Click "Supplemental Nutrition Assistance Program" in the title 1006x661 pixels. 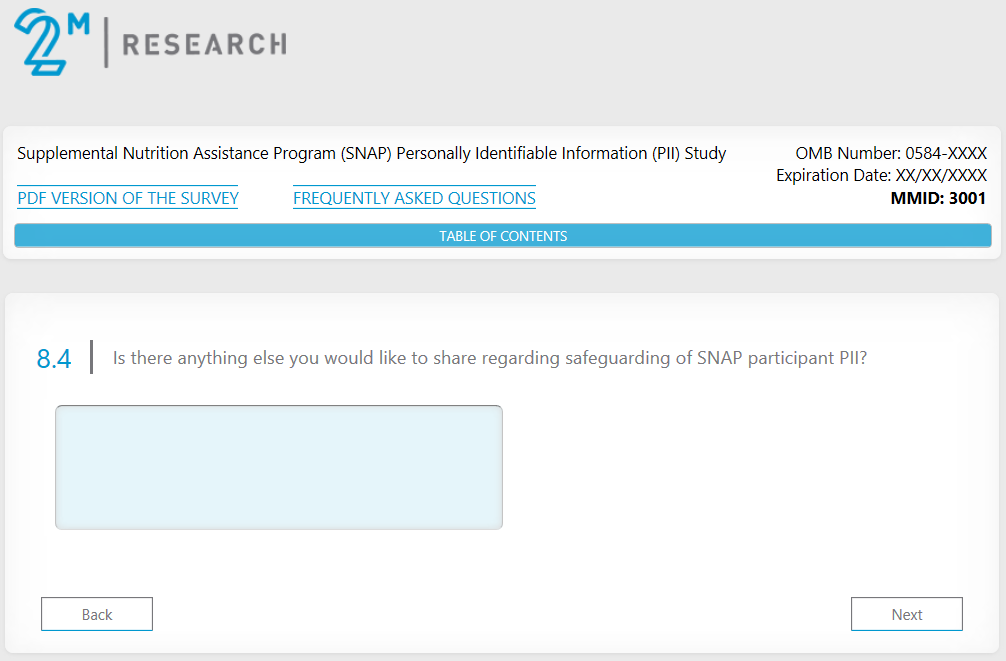tap(177, 154)
